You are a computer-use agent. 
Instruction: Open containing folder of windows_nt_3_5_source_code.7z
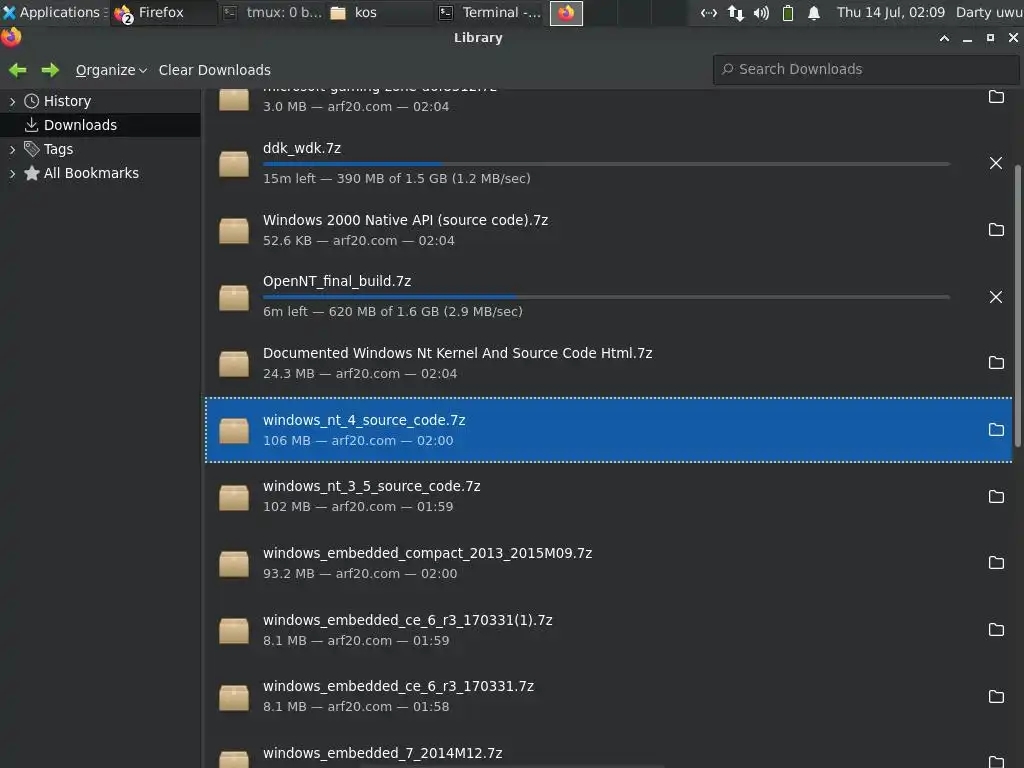coord(996,496)
